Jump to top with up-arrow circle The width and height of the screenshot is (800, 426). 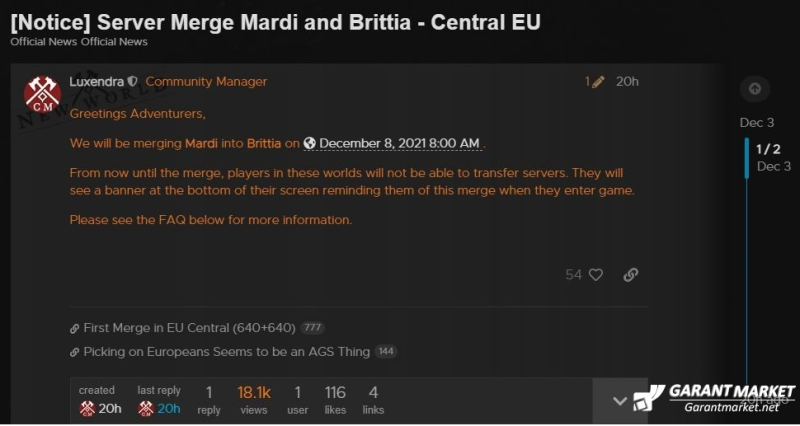(x=755, y=89)
